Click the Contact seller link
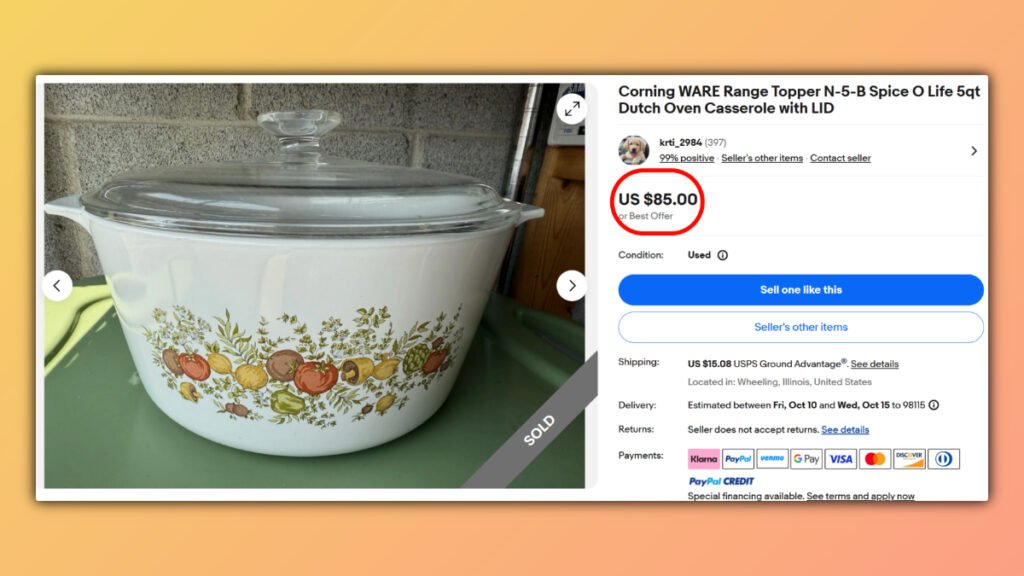The width and height of the screenshot is (1024, 576). [840, 158]
